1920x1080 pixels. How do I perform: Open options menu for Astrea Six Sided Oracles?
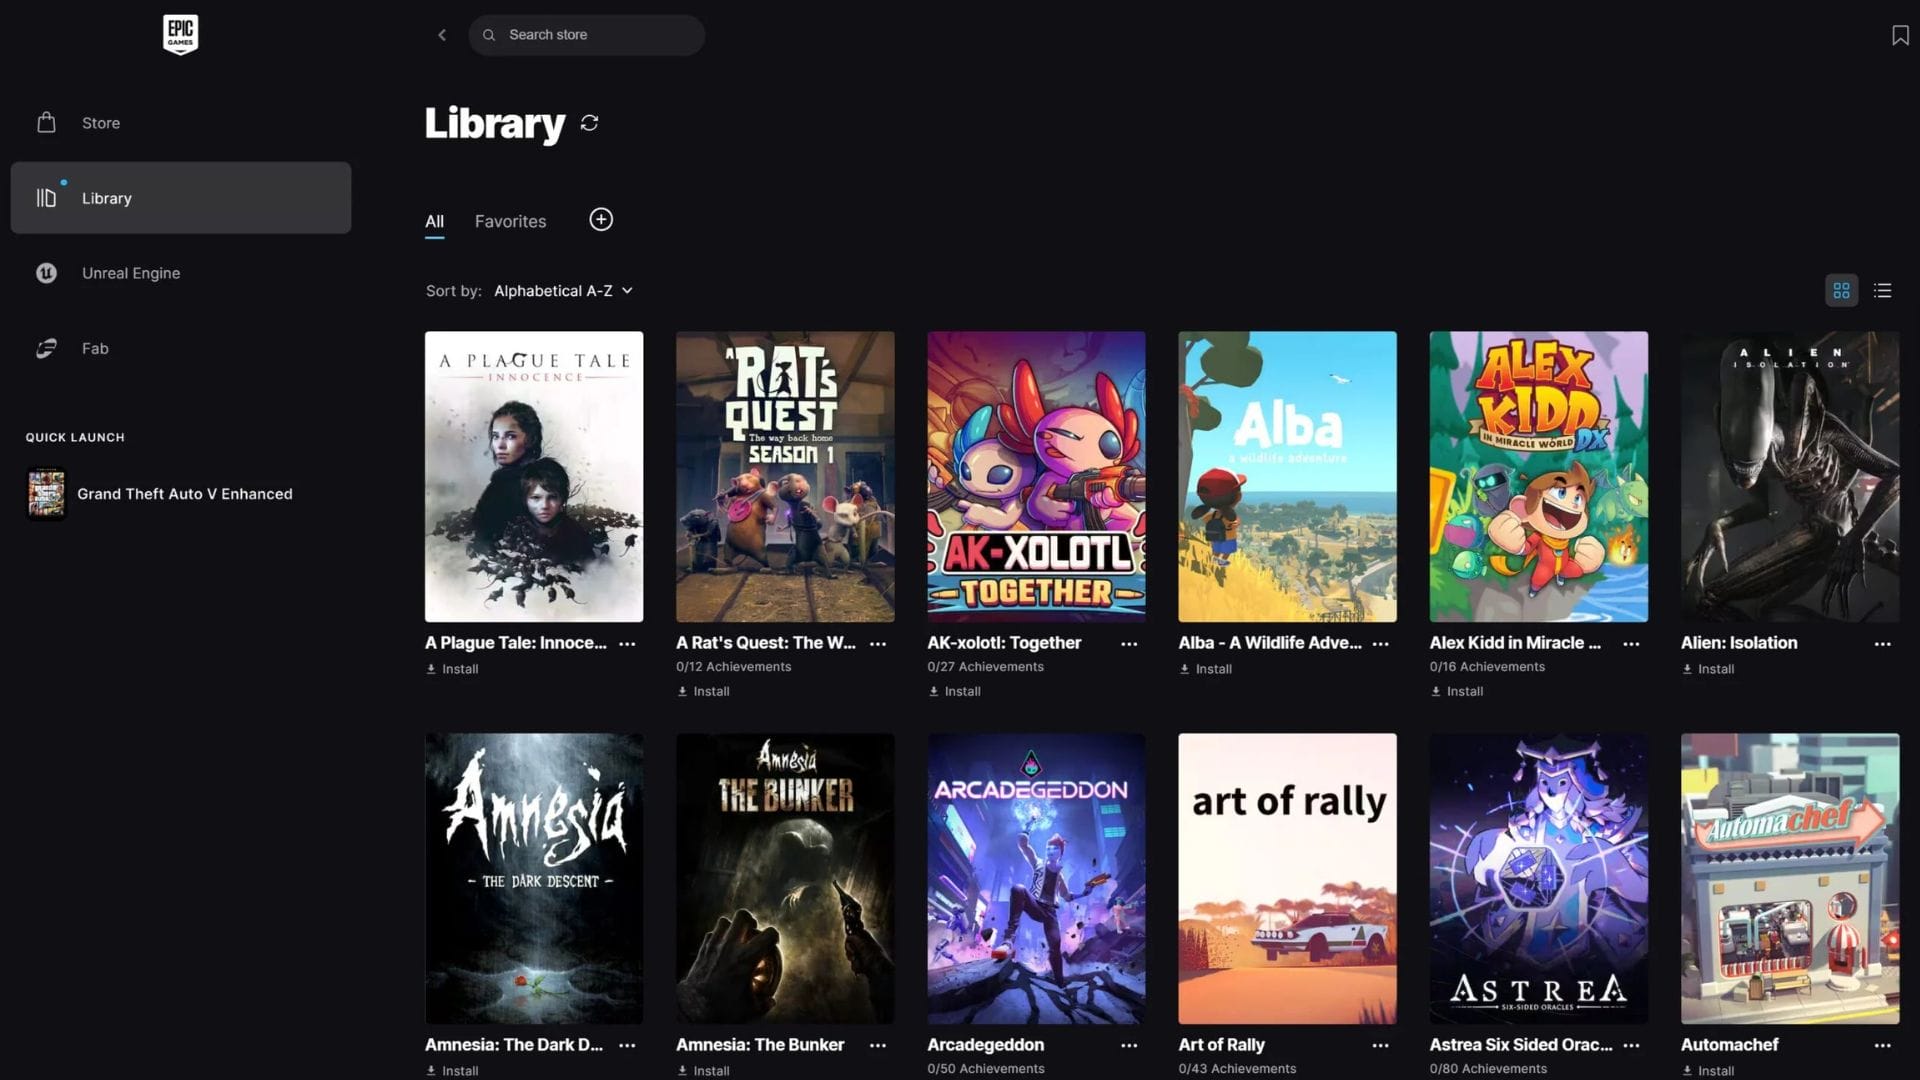tap(1631, 1045)
